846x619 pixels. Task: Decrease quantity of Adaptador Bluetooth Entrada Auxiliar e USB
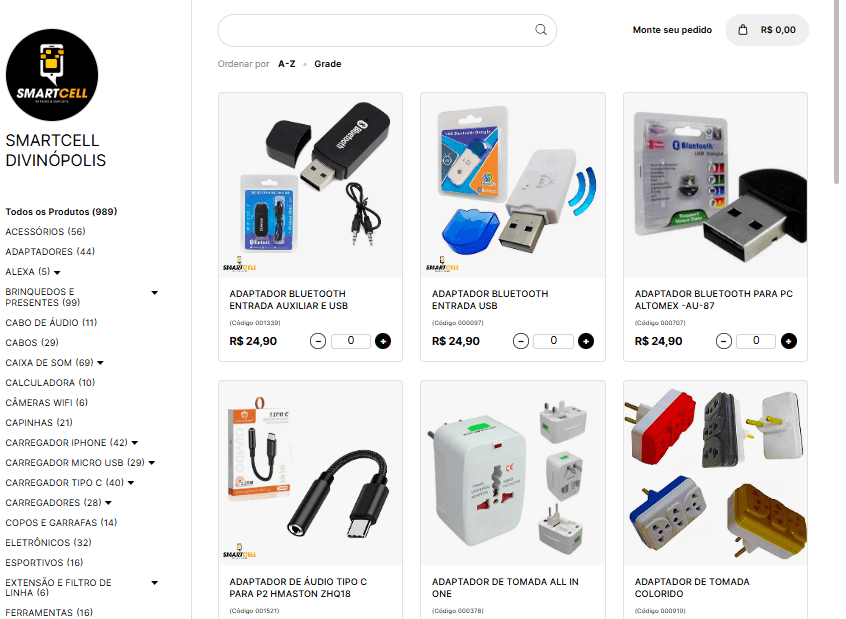[x=318, y=341]
